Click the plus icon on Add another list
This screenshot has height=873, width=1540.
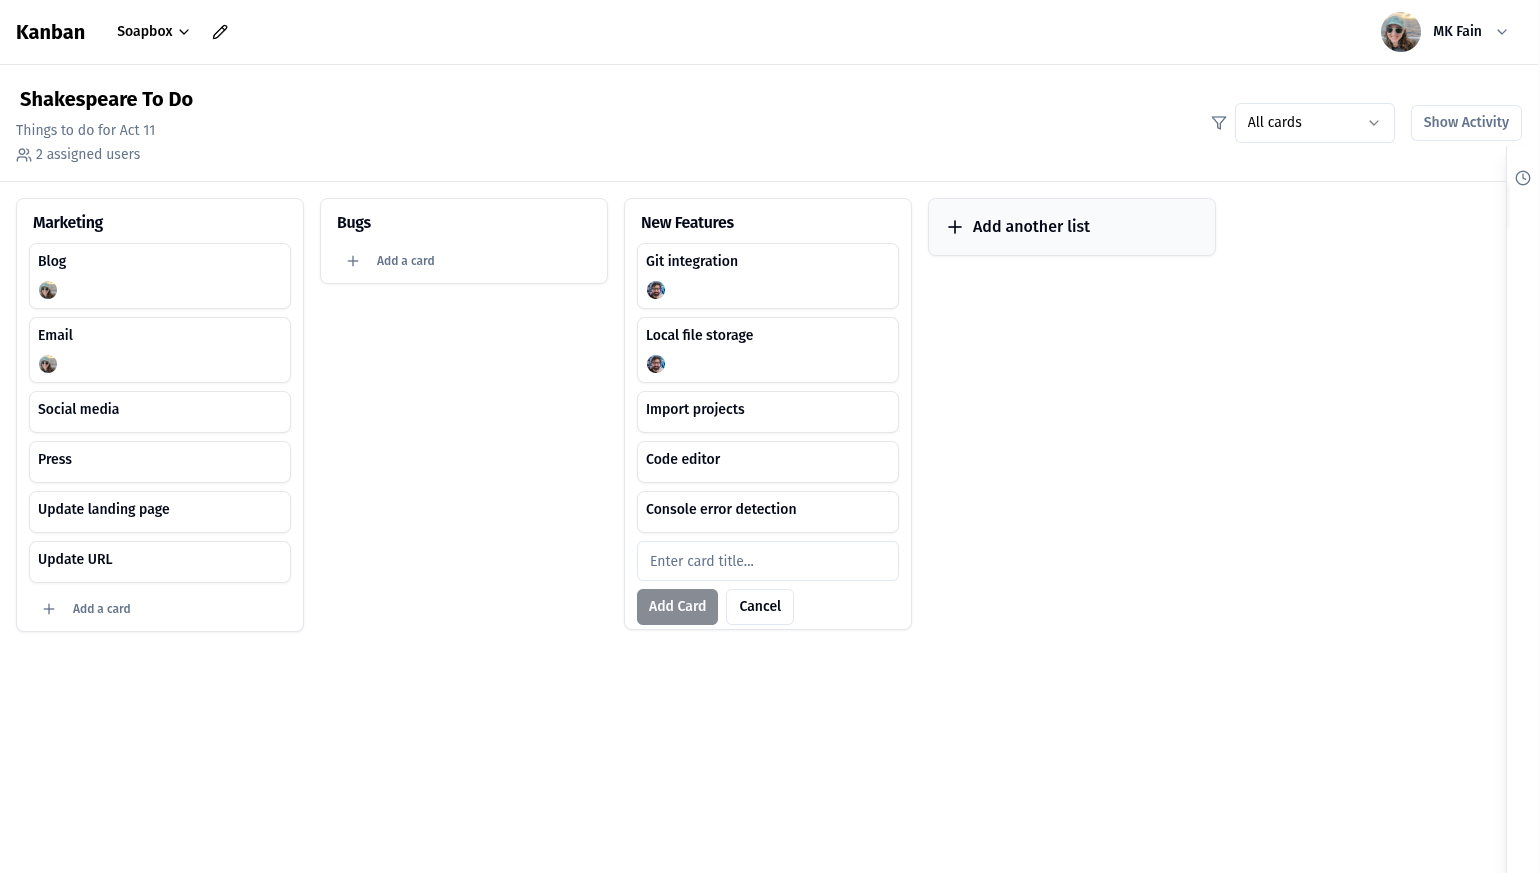pos(955,227)
